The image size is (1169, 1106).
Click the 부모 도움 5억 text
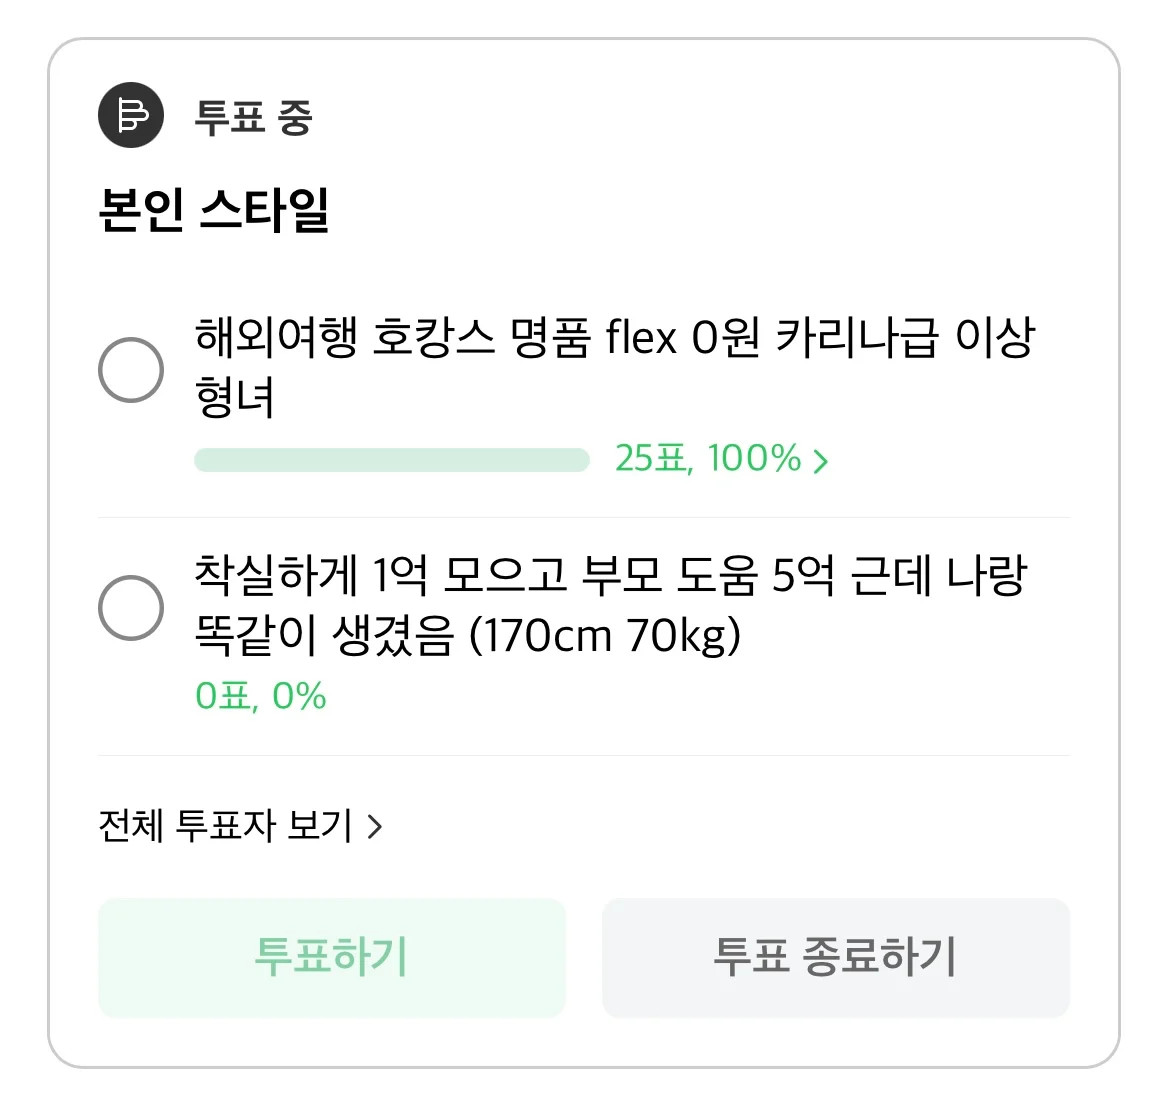click(707, 575)
